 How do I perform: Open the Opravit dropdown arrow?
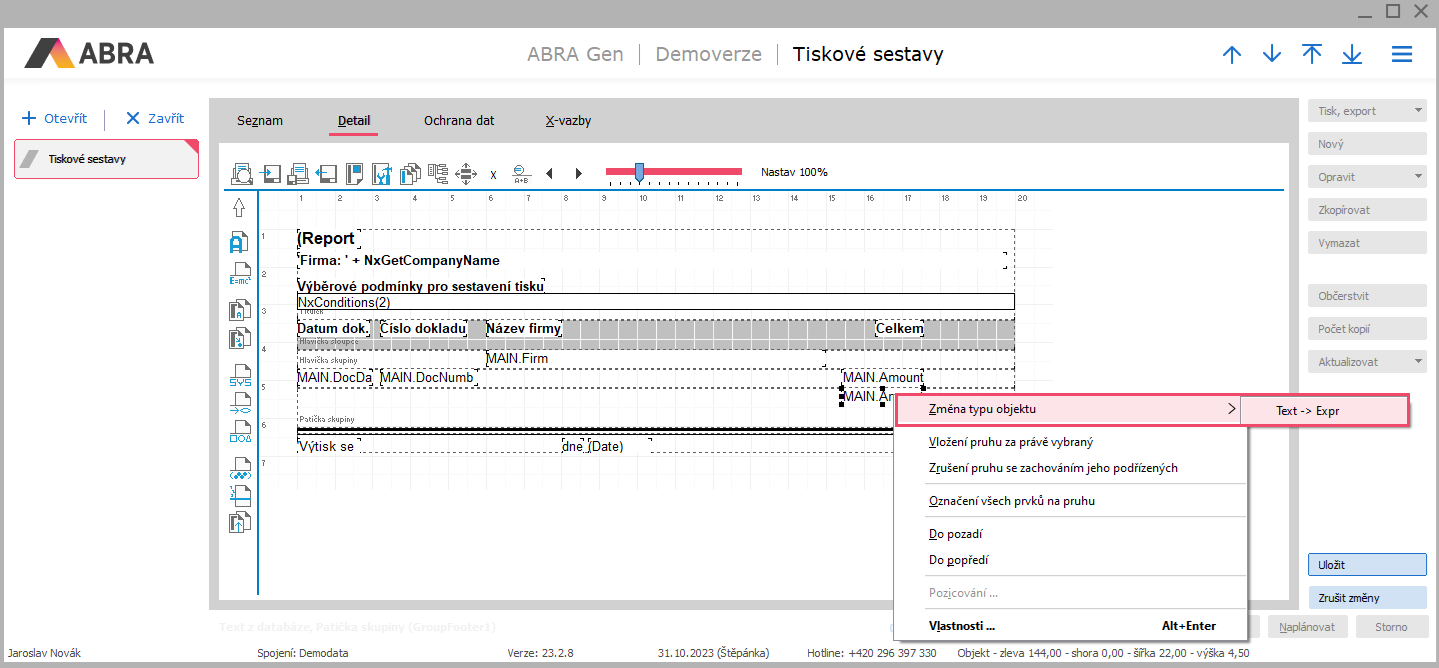[1418, 177]
